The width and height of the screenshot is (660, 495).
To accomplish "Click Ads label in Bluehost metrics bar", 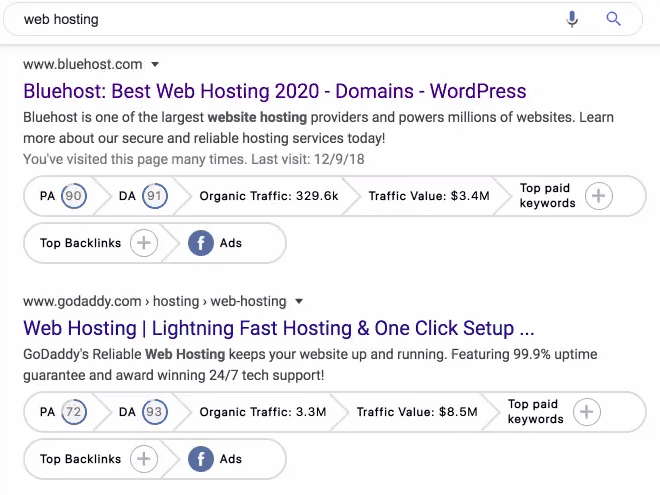I will [231, 243].
